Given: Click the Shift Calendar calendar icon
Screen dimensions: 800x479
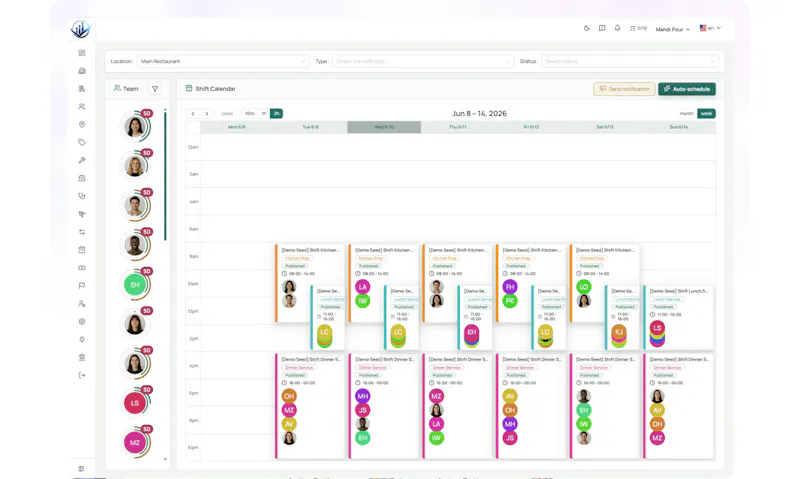Looking at the screenshot, I should pos(189,88).
